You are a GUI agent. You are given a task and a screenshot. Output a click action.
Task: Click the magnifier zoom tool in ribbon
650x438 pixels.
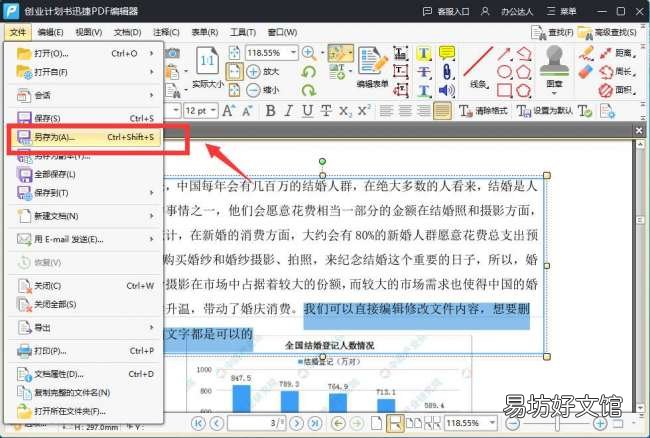(309, 53)
